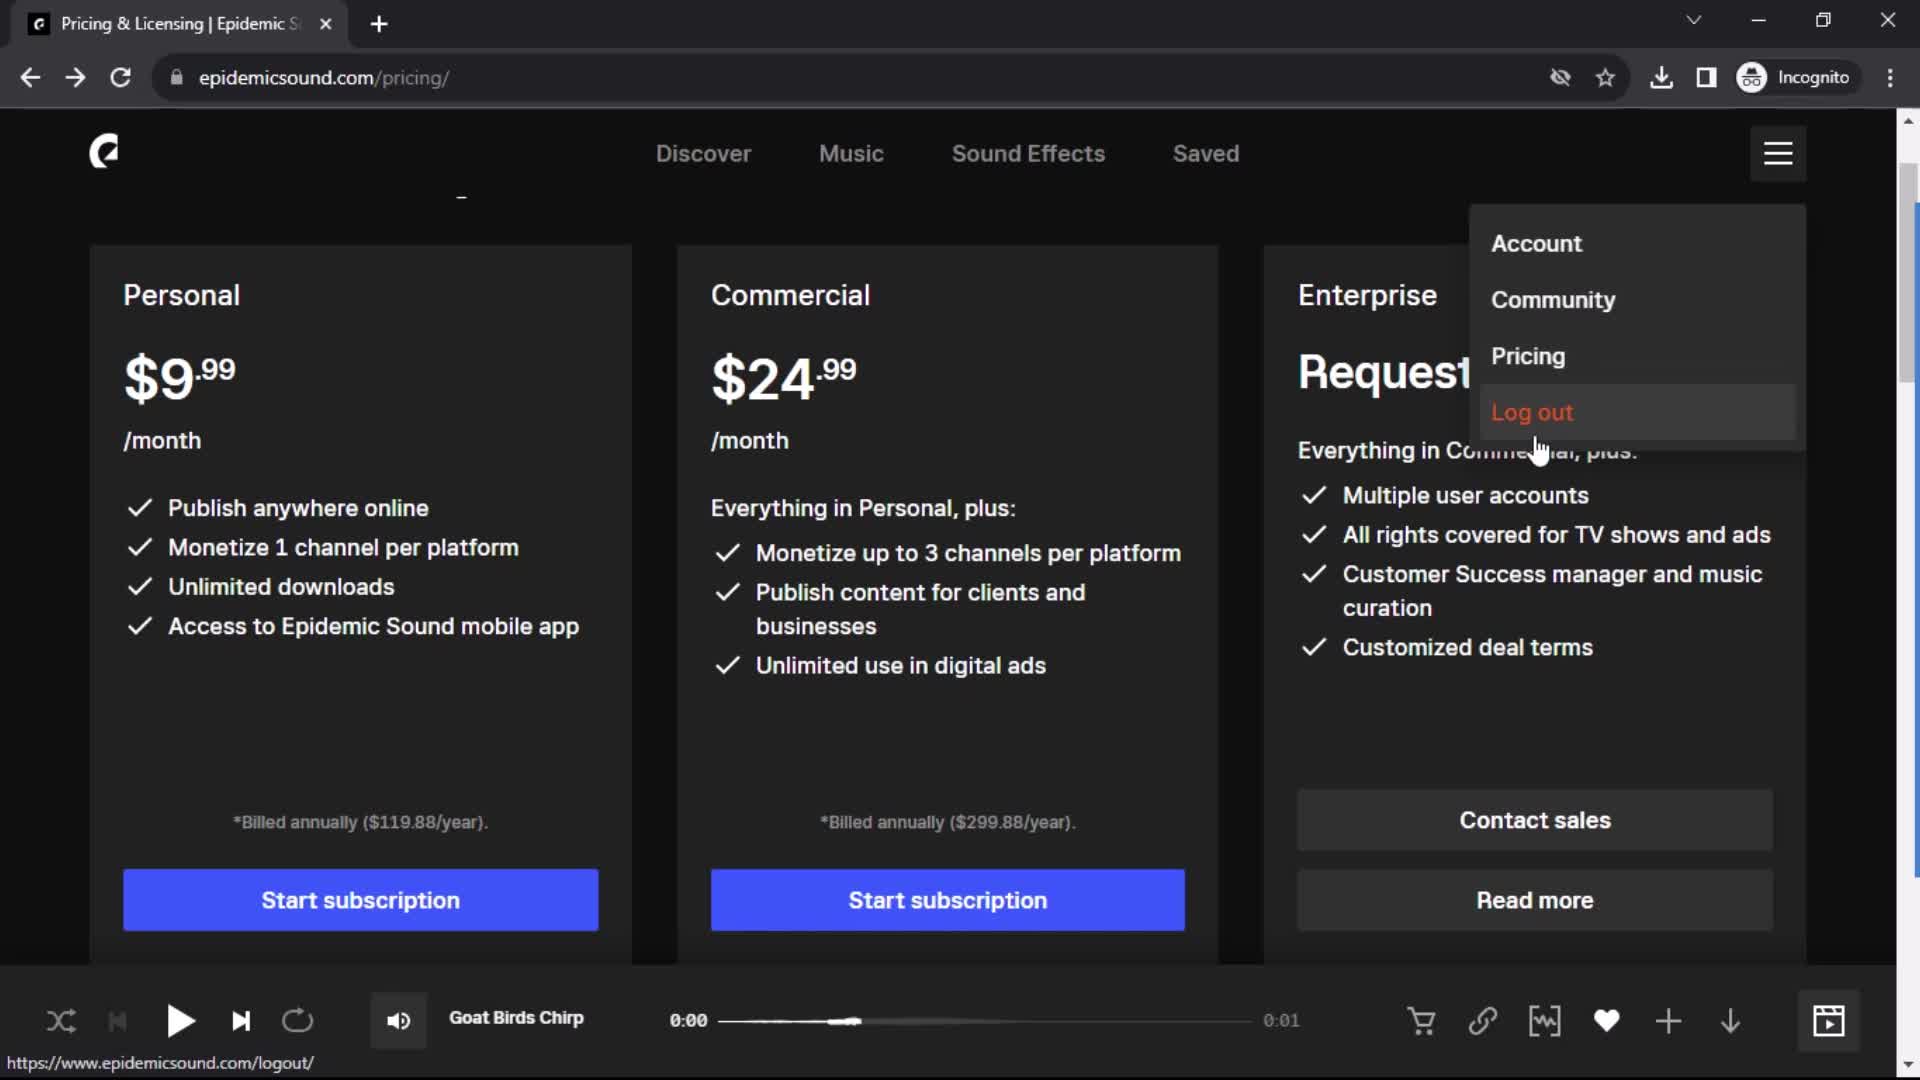
Task: Open find similar waveform icon
Action: 1545,1021
